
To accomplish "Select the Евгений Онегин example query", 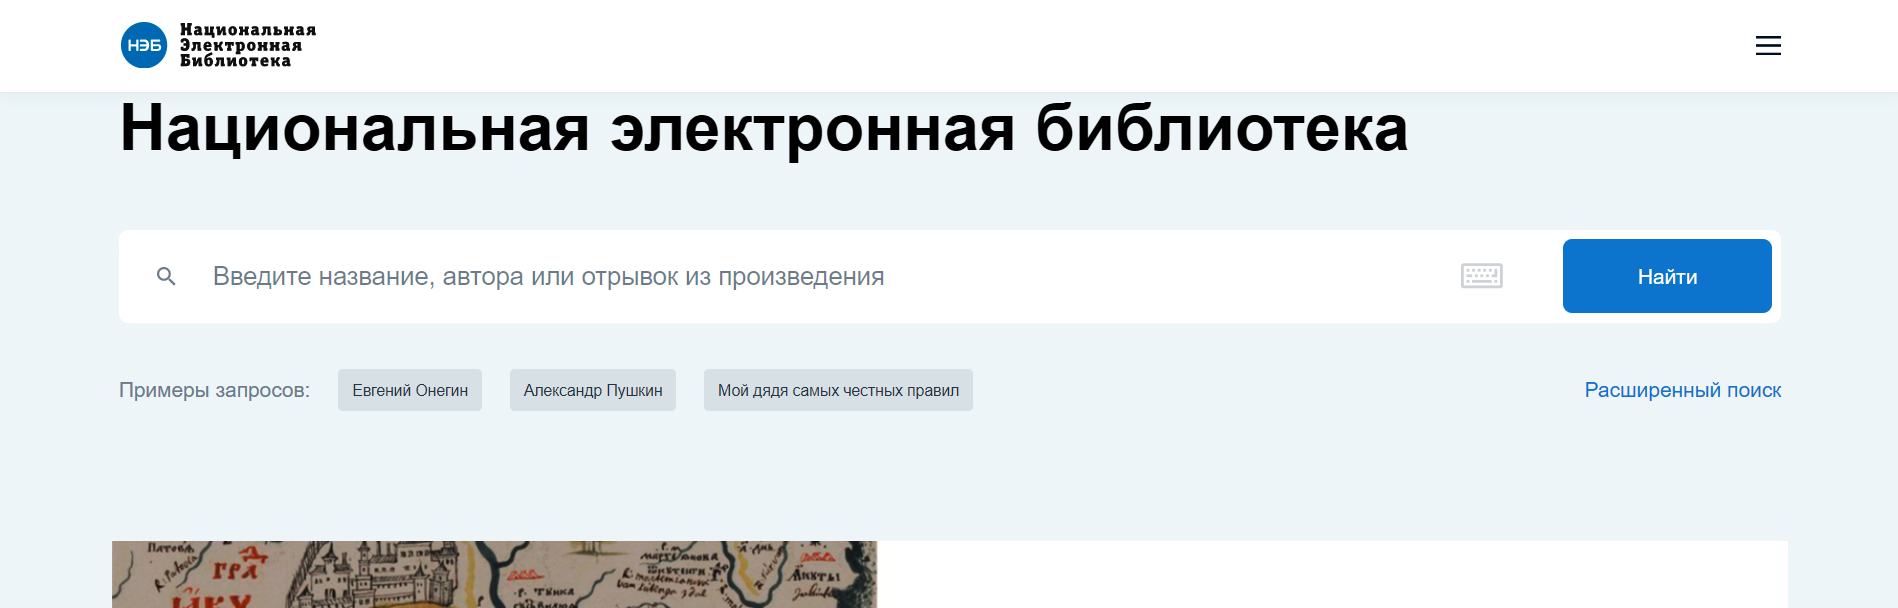I will [x=410, y=390].
